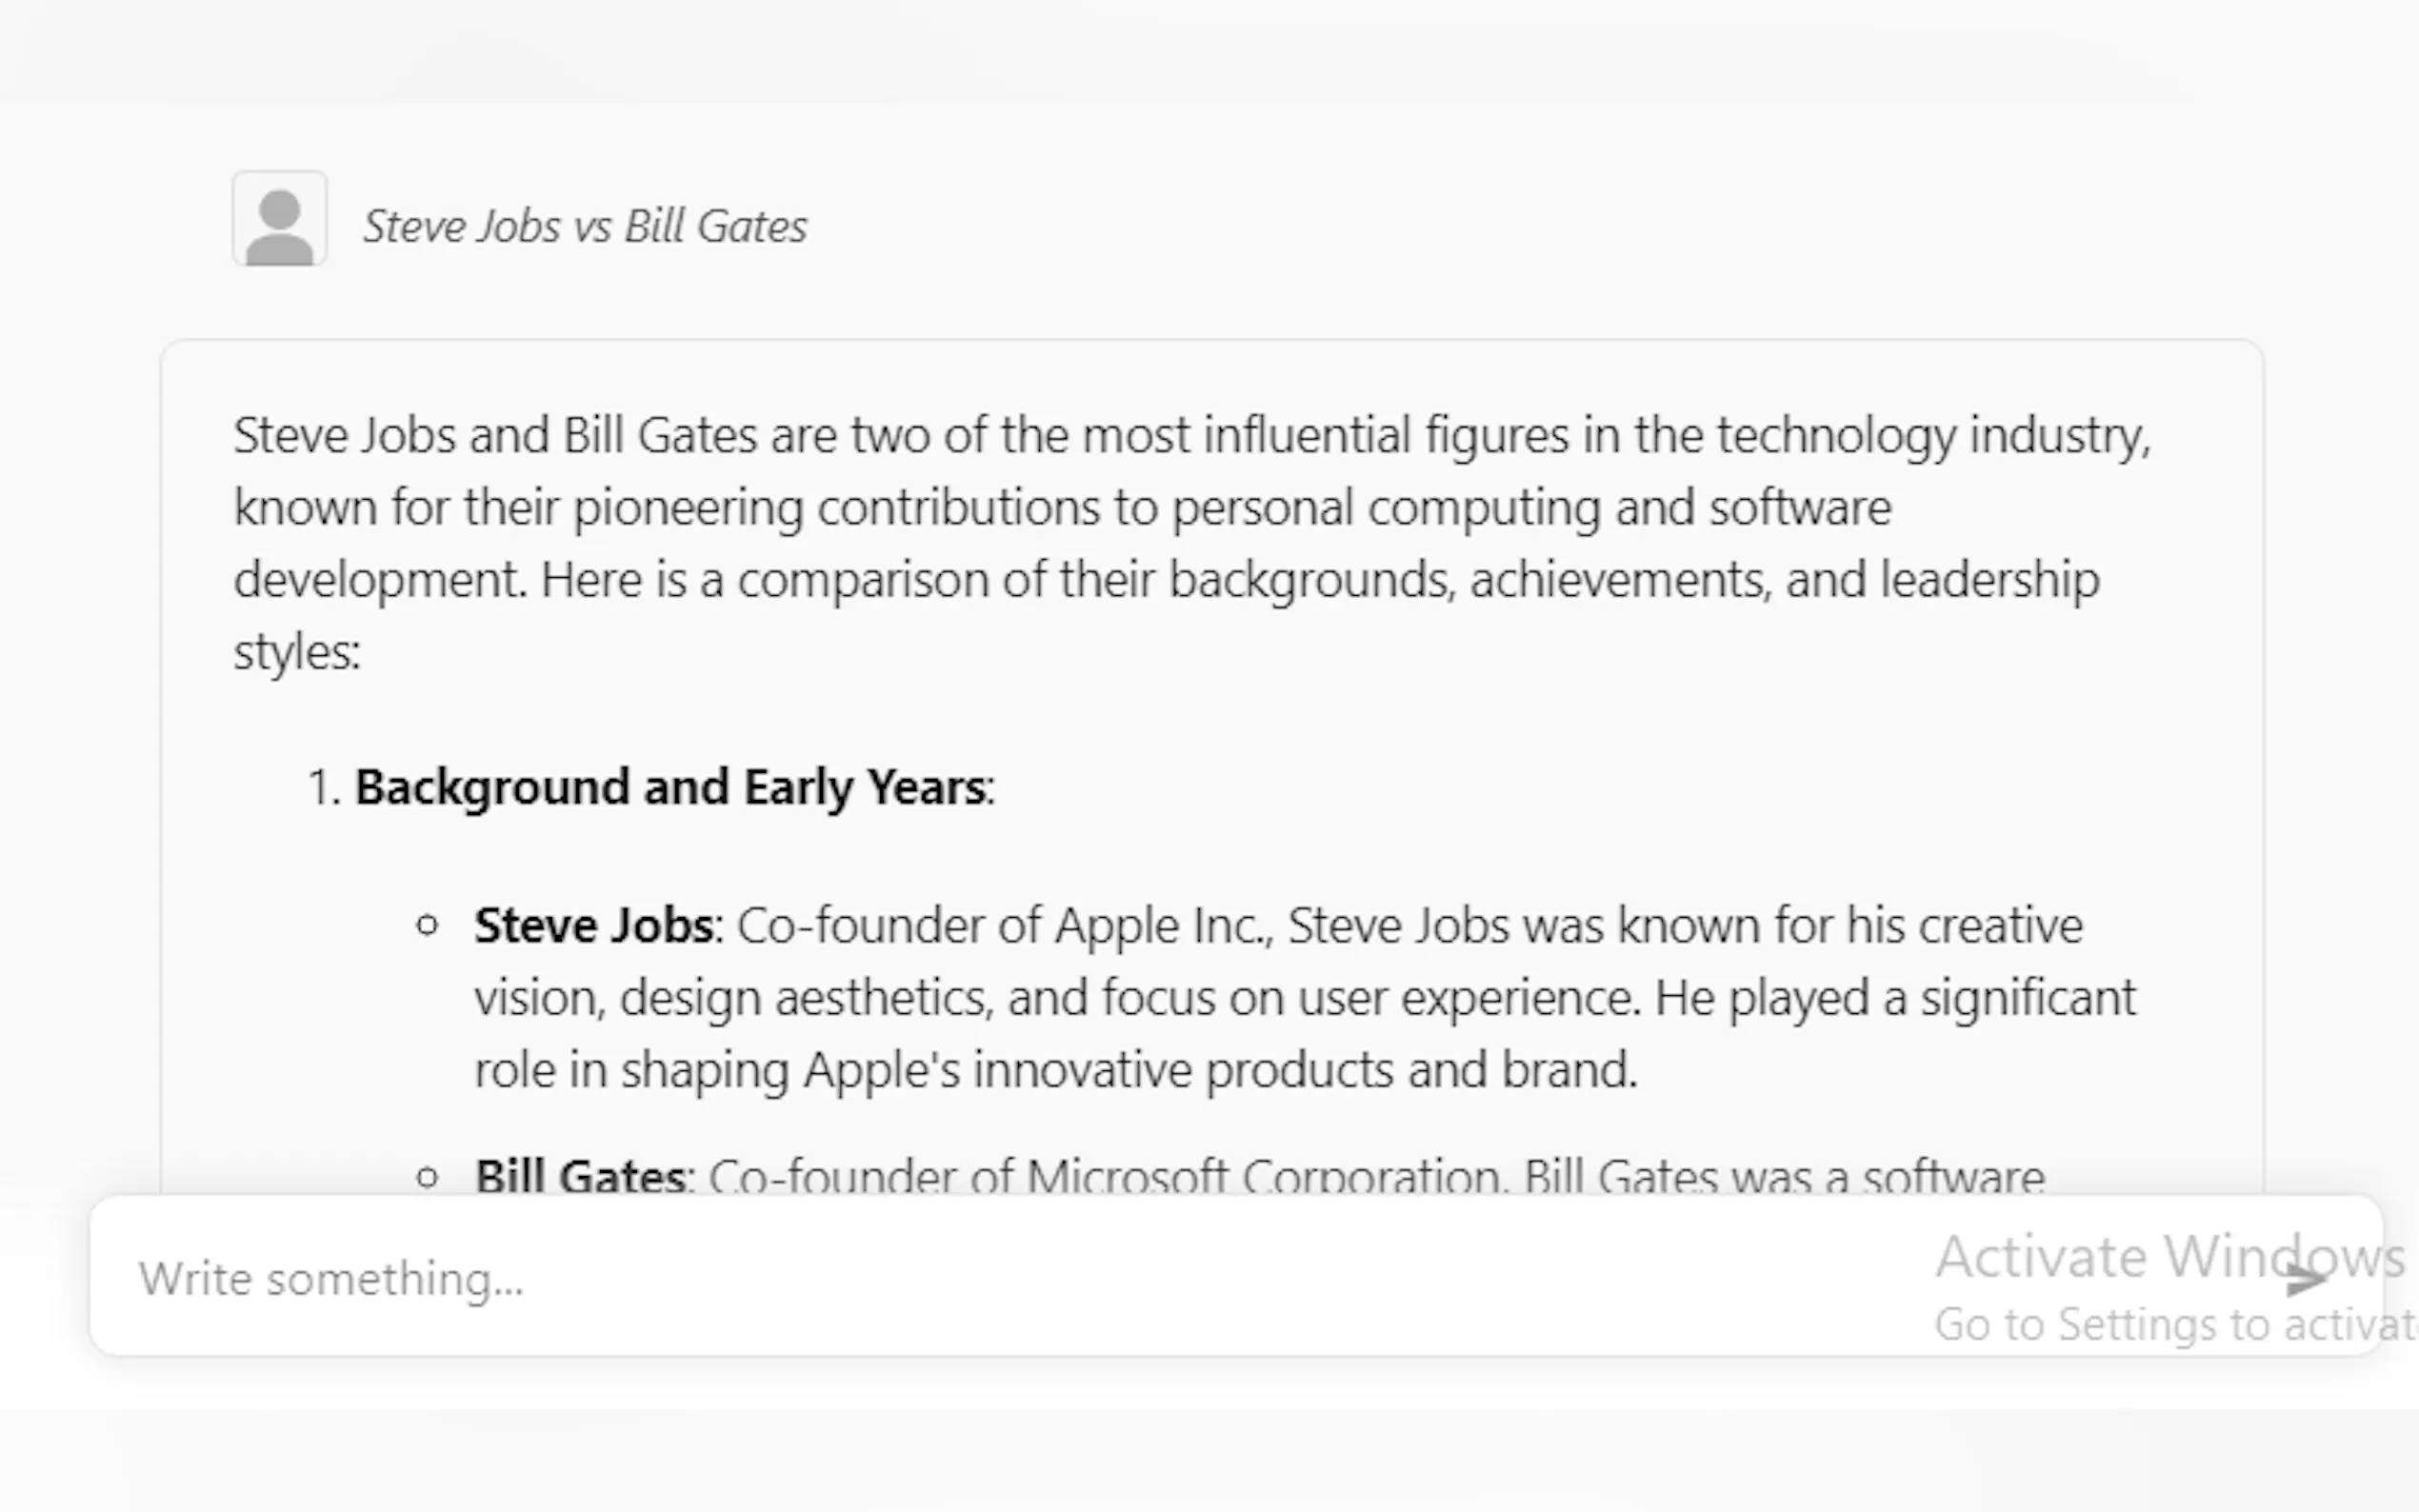The height and width of the screenshot is (1512, 2419).
Task: Click the "Background and Early Years" heading
Action: tap(670, 787)
